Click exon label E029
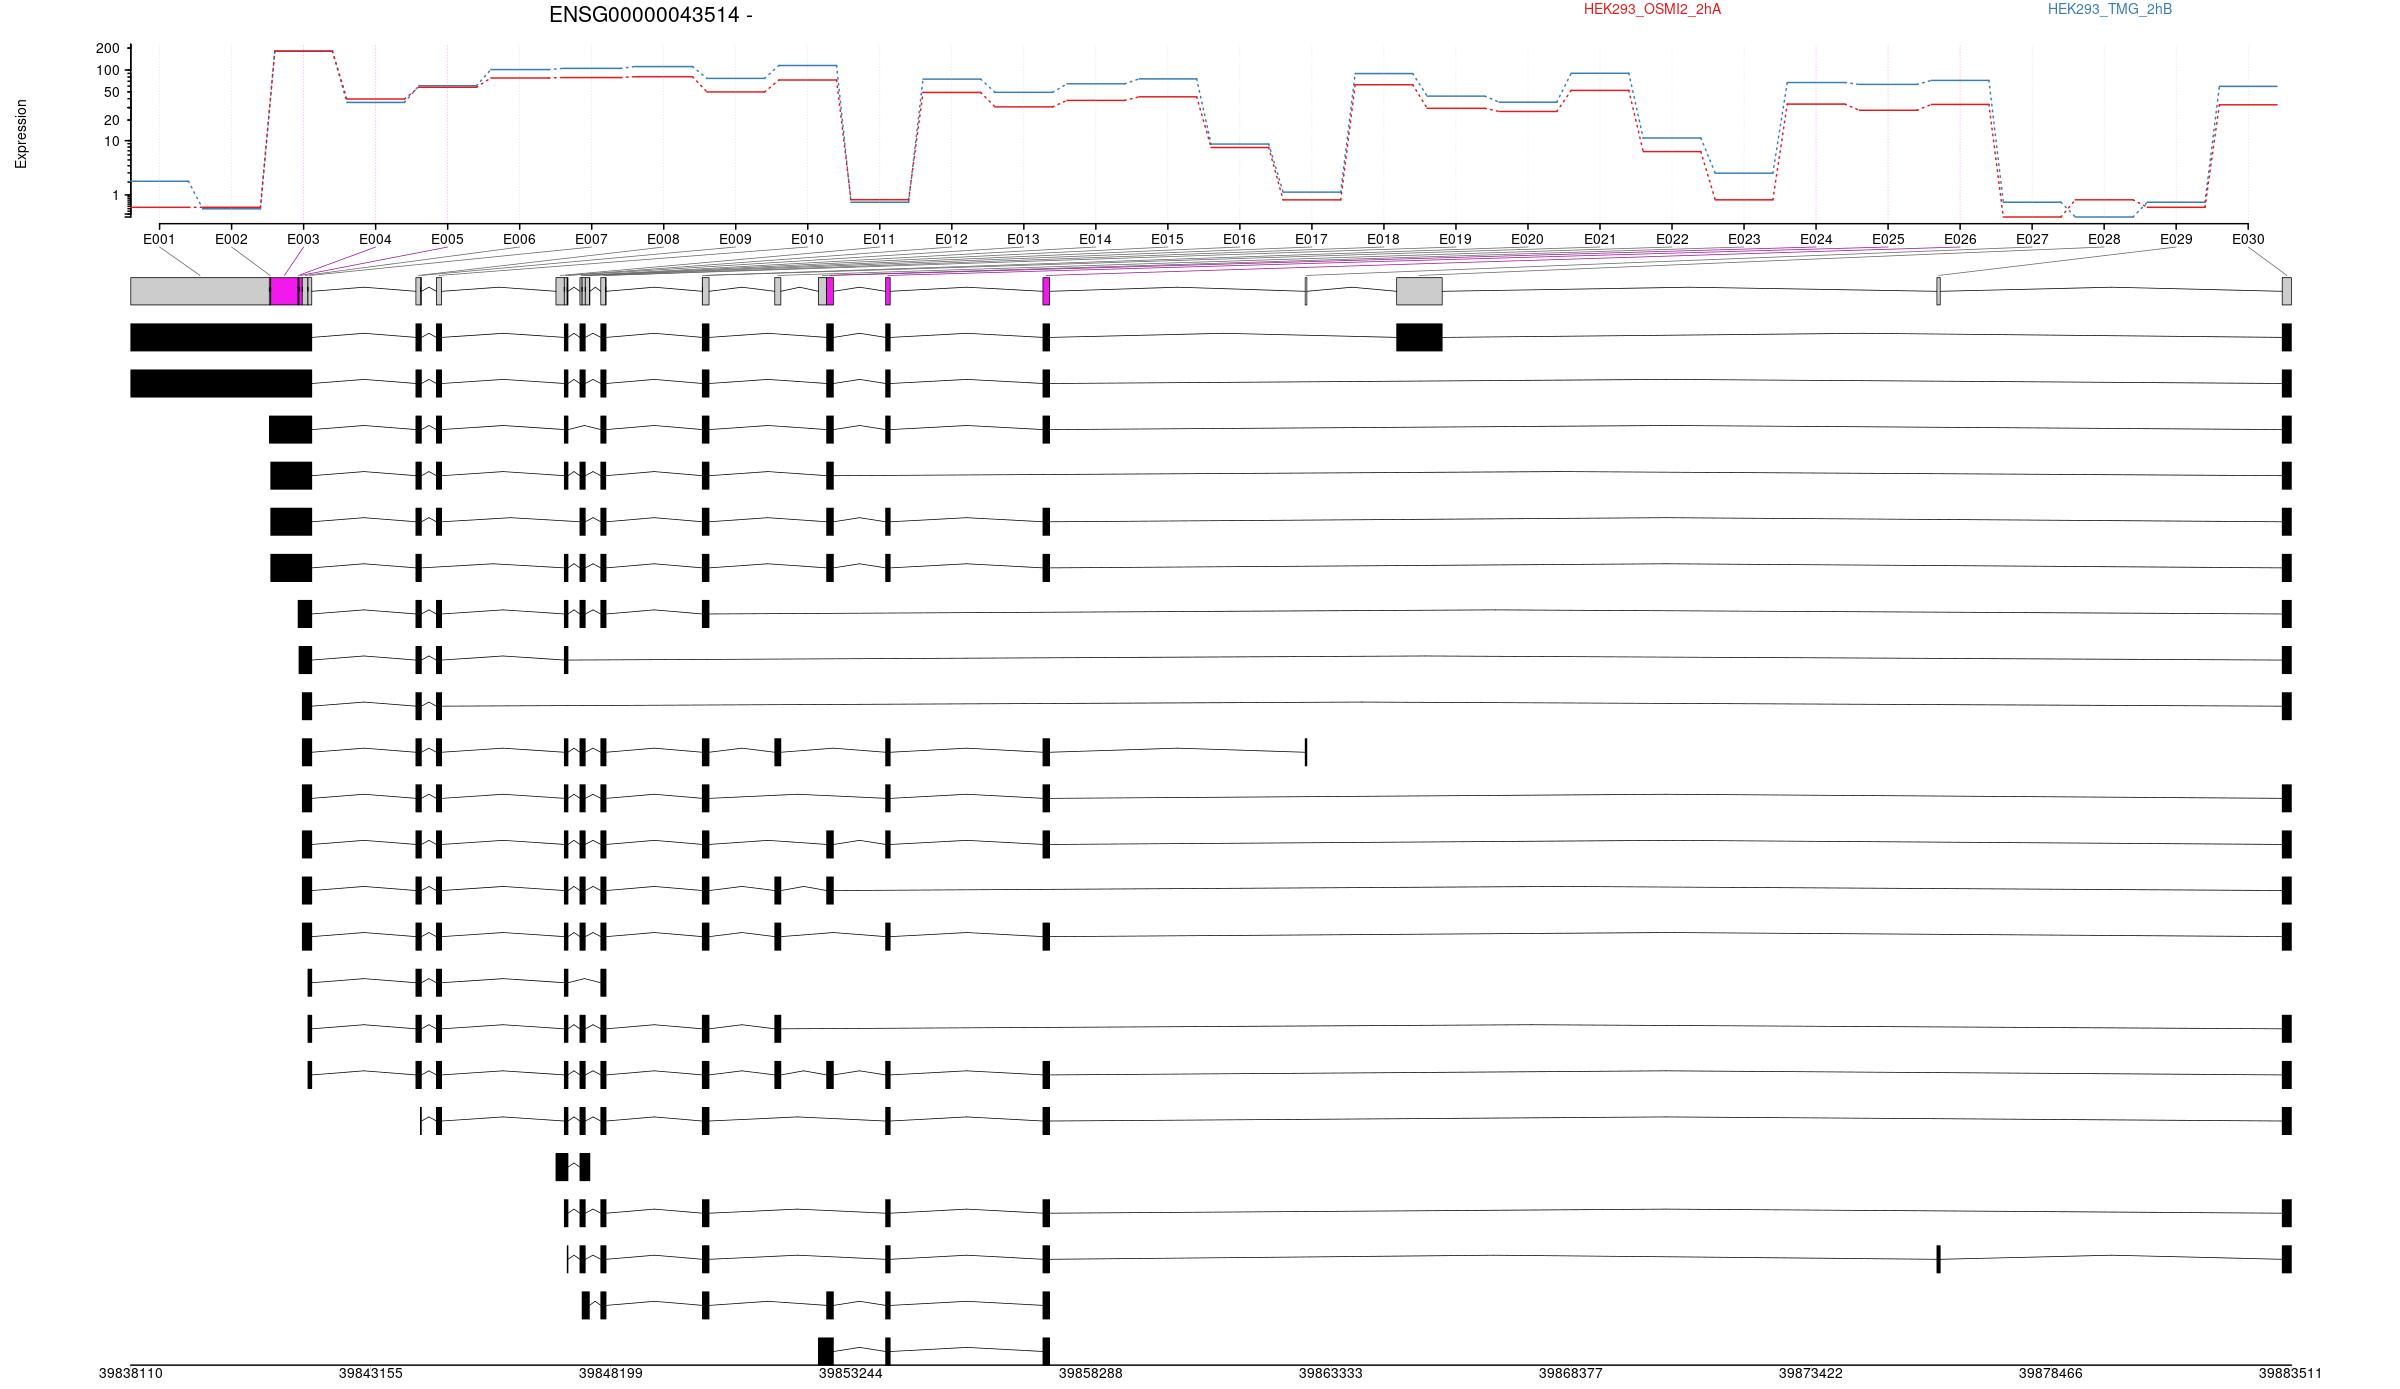This screenshot has width=2400, height=1389. 2176,240
